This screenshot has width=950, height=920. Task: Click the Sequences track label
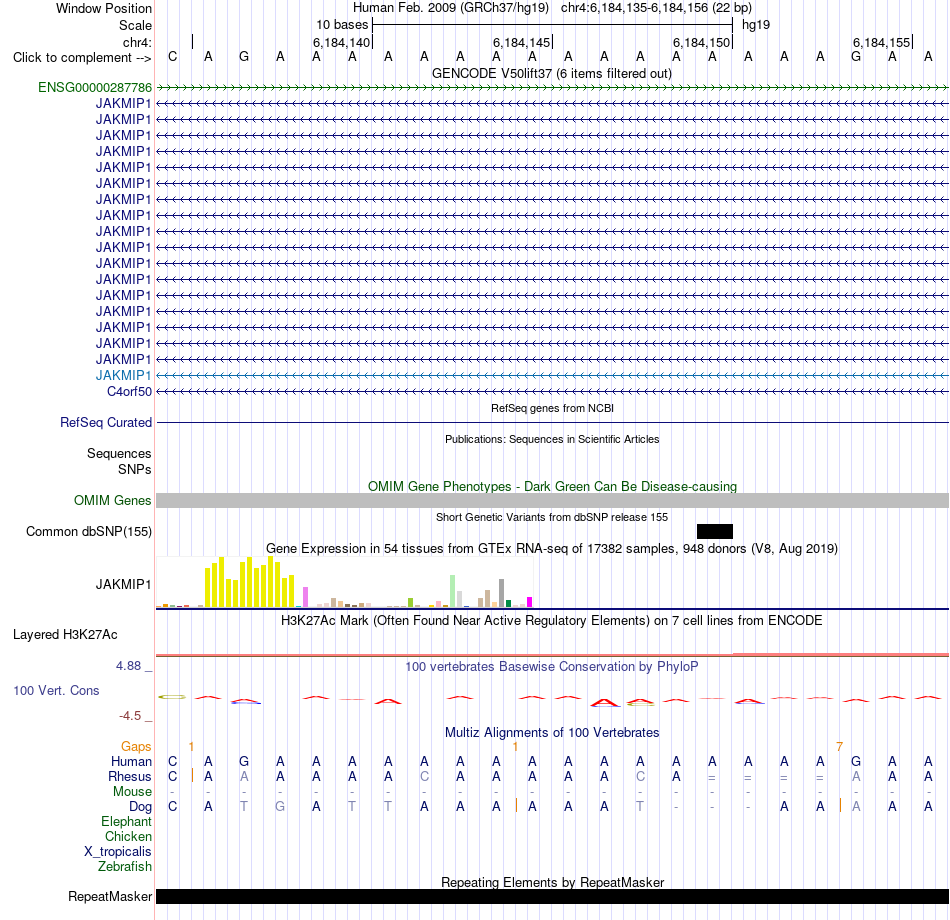[119, 453]
